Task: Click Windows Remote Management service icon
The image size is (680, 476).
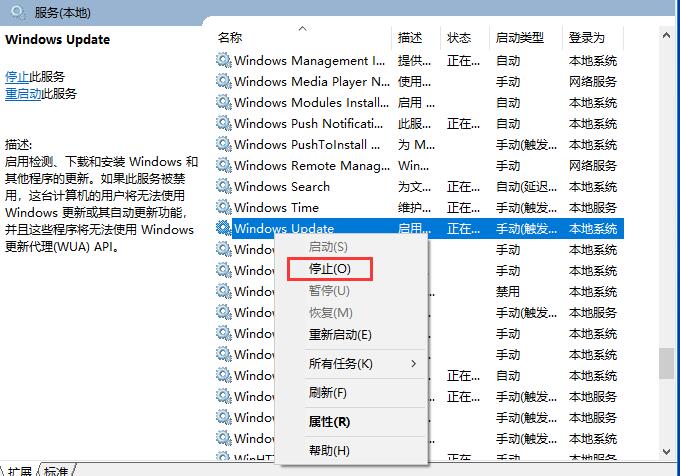Action: coord(223,165)
